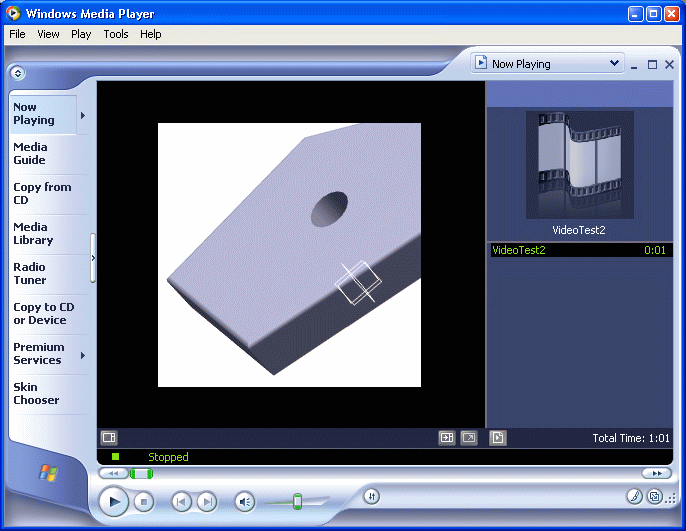Click the green seek bar position marker
This screenshot has height=531, width=686.
click(141, 473)
